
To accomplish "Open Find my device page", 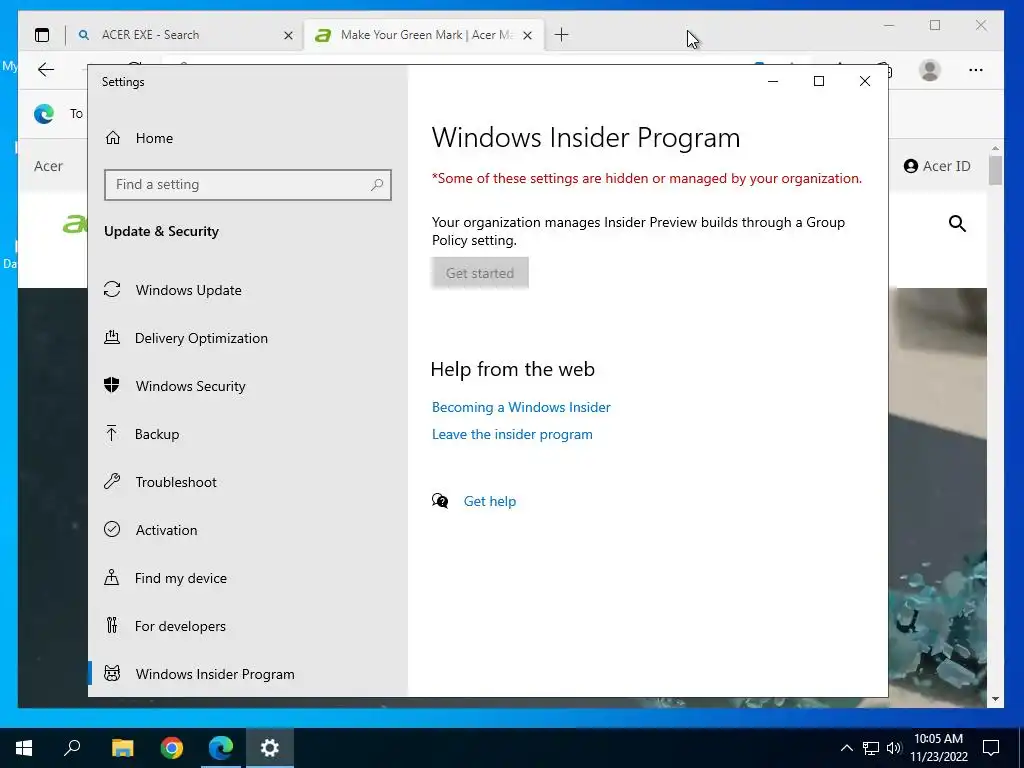I will pyautogui.click(x=248, y=578).
